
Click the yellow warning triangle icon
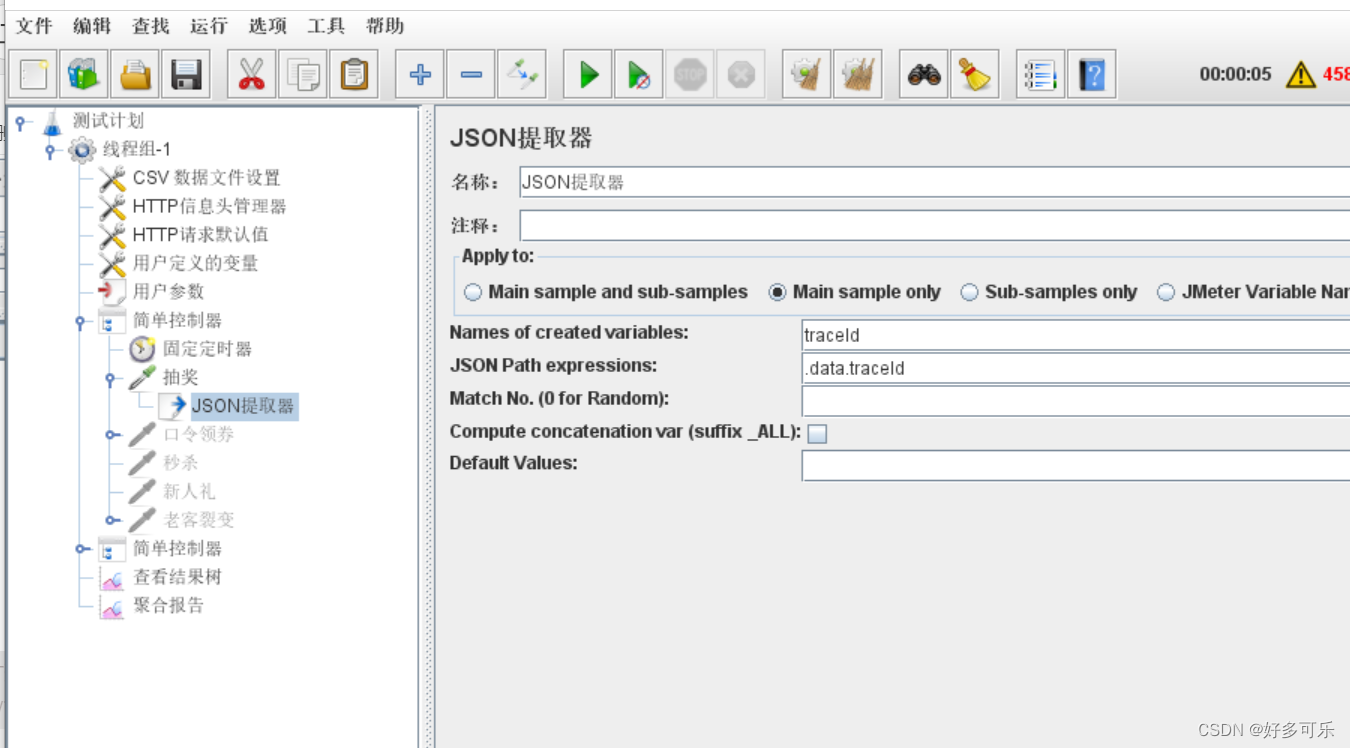click(1301, 74)
